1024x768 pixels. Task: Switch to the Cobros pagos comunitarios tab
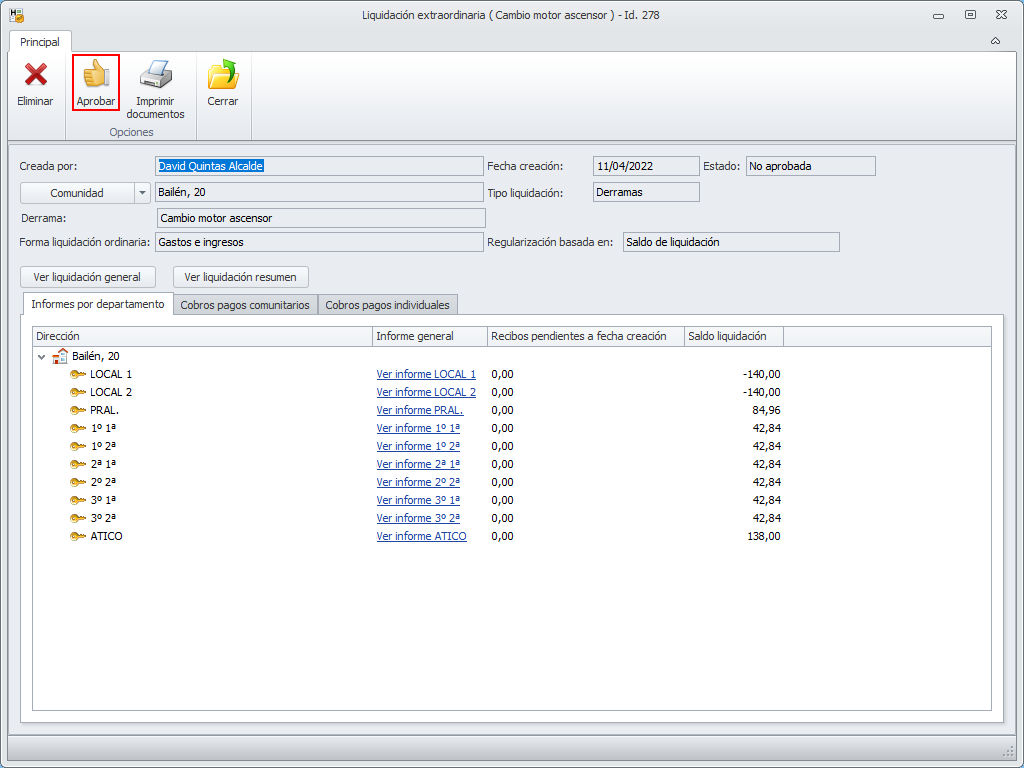point(245,305)
